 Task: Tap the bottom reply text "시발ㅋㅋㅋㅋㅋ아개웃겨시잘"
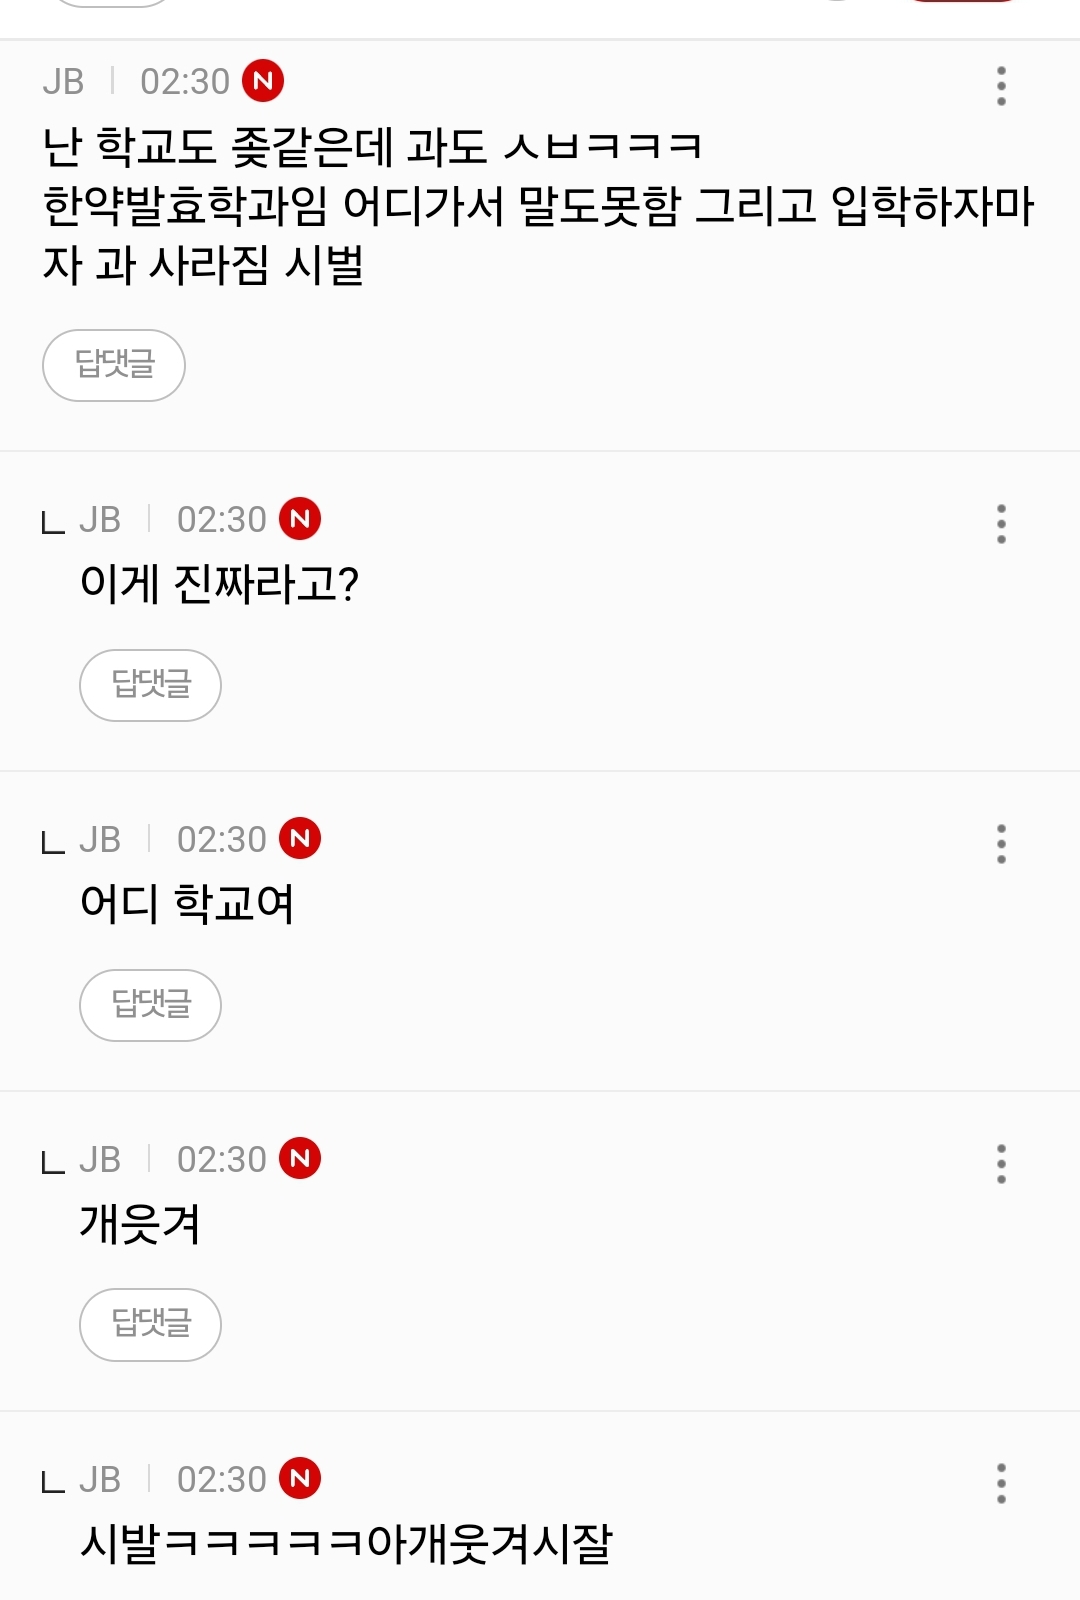346,1544
